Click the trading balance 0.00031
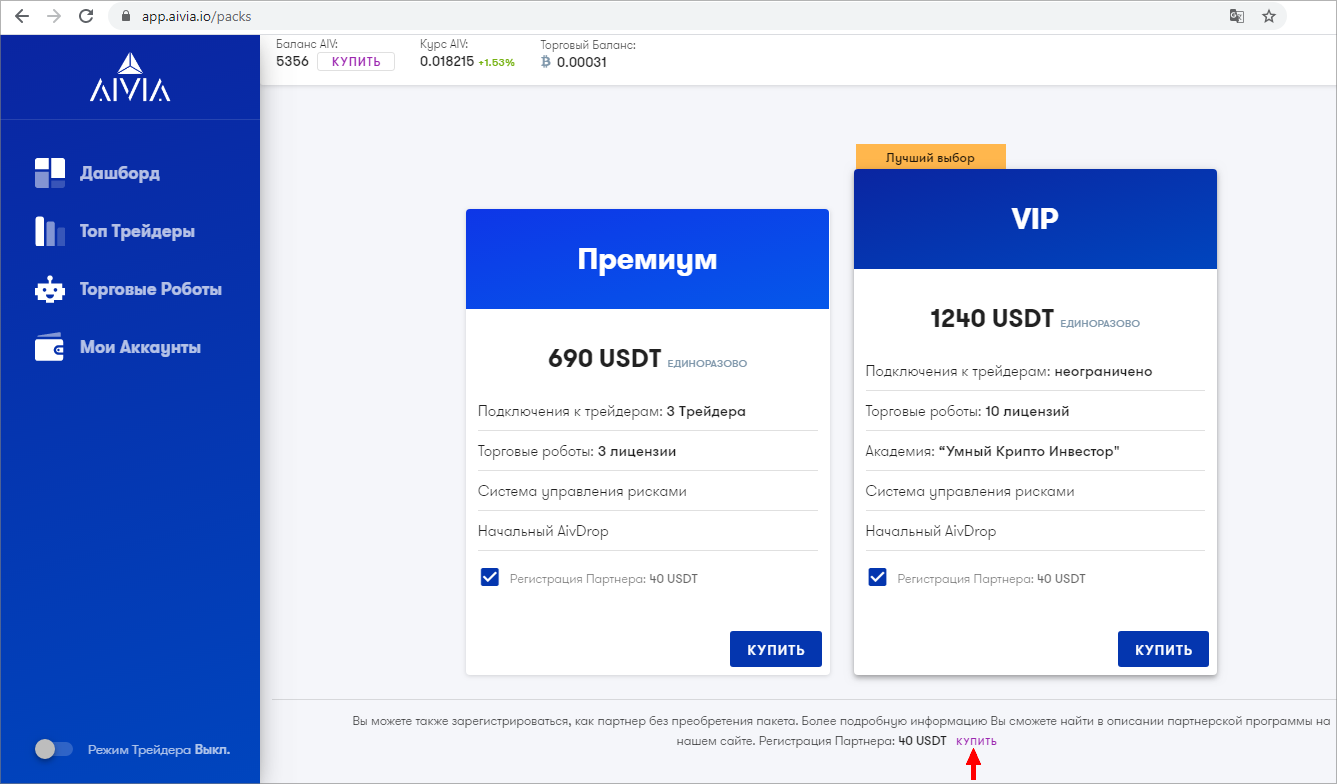The image size is (1337, 784). [582, 62]
